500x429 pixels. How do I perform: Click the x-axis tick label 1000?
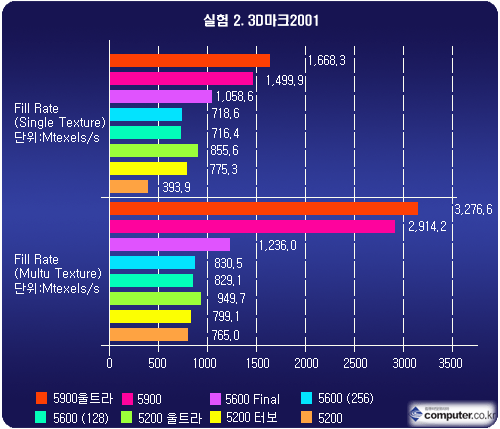(205, 363)
